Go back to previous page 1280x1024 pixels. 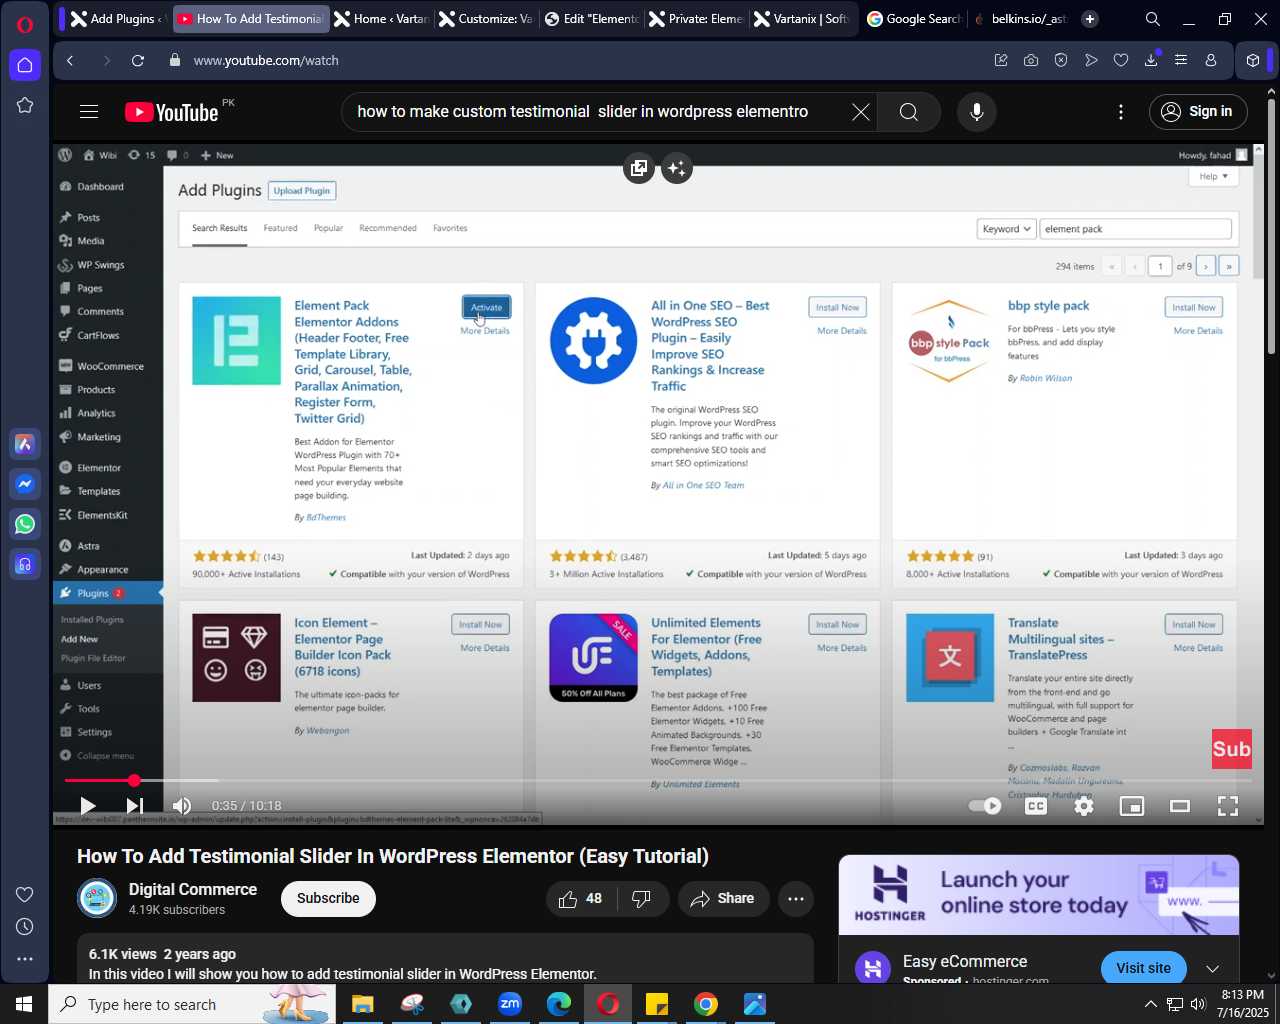[x=70, y=61]
